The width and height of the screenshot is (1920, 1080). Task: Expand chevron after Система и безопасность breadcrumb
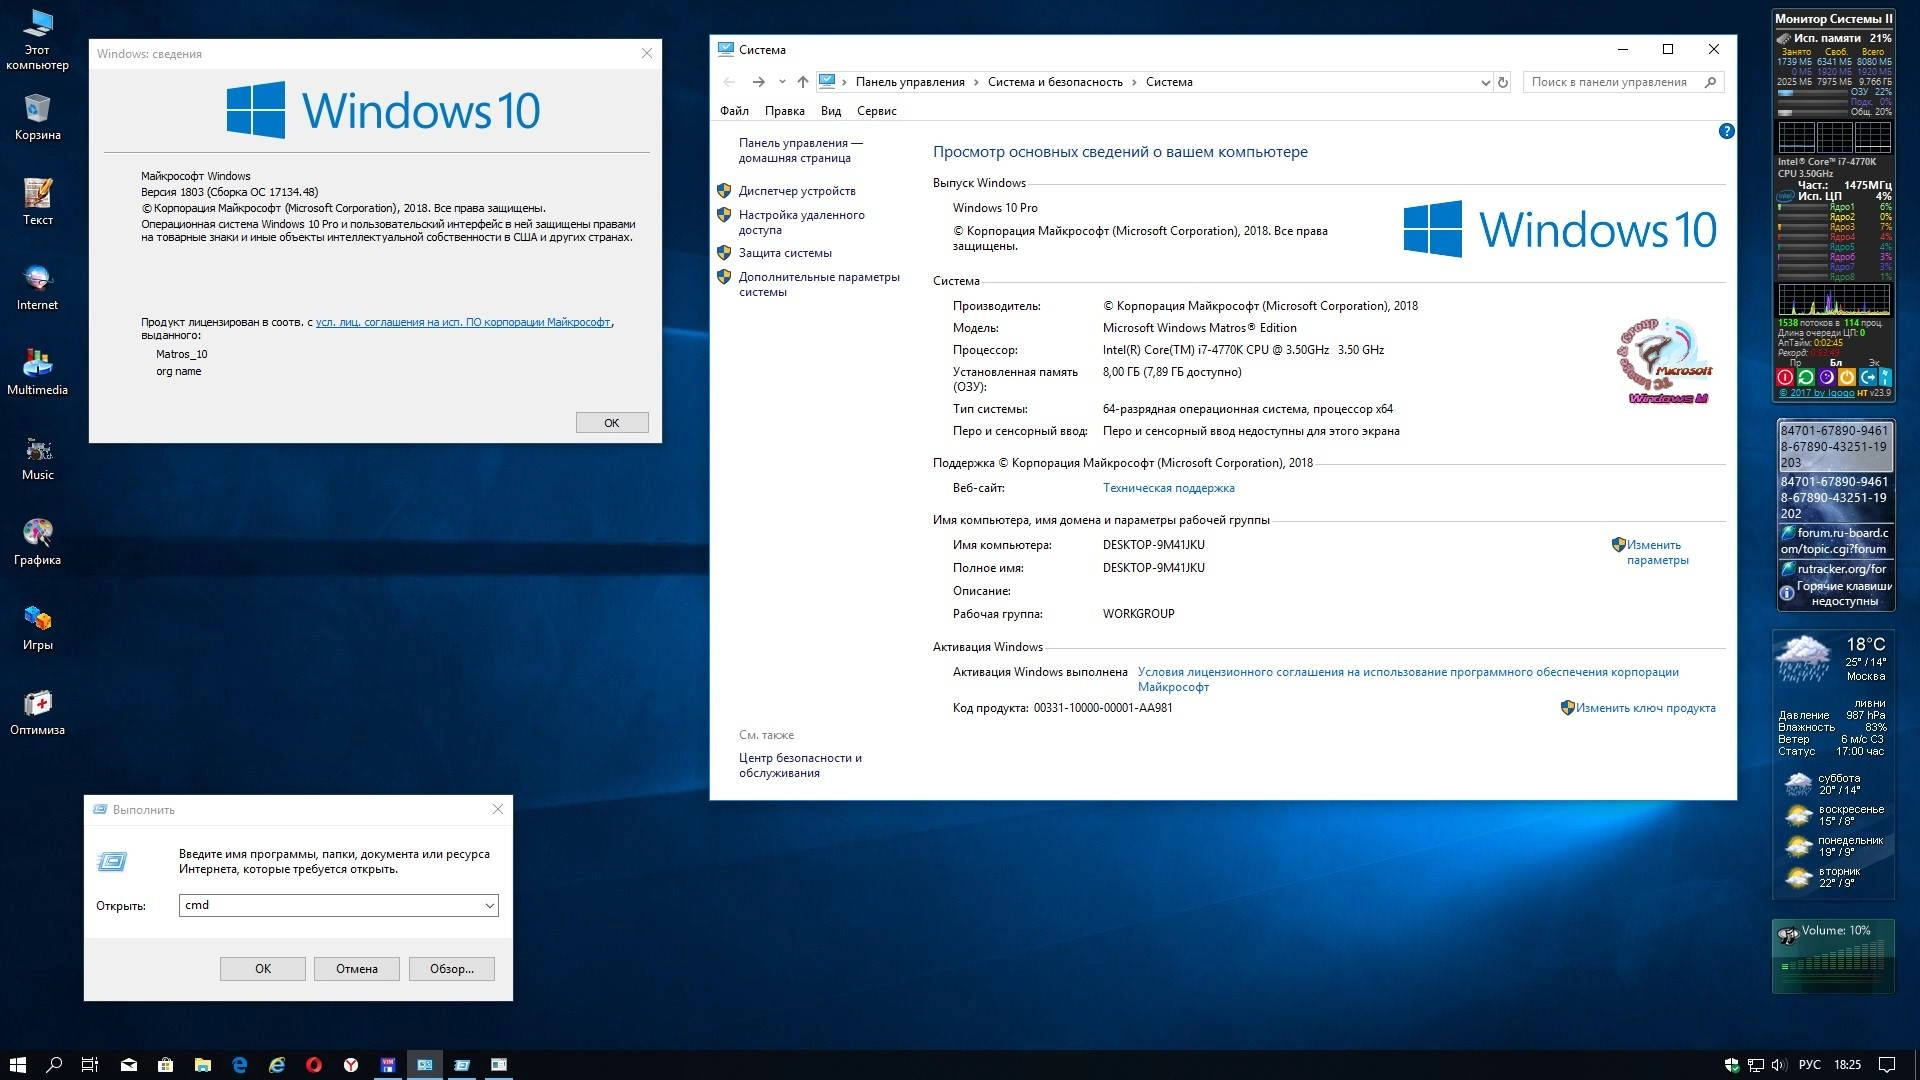click(1134, 82)
